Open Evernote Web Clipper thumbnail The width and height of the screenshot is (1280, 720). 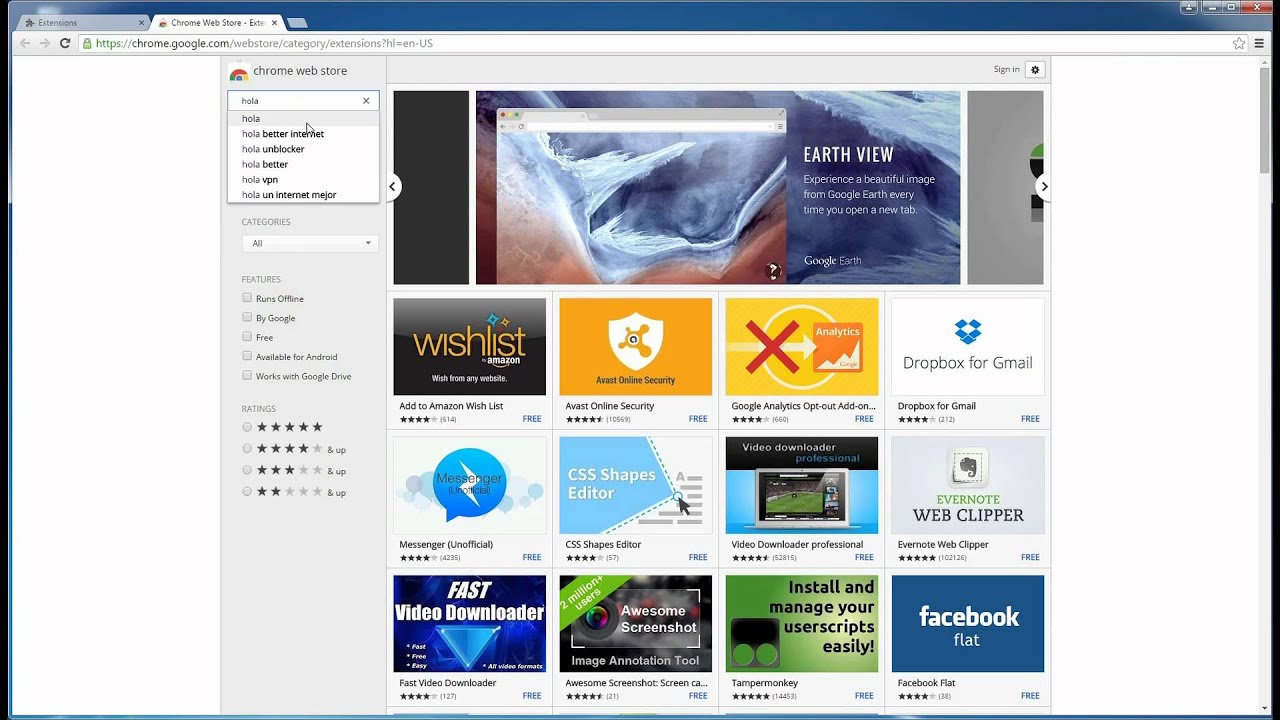pos(968,485)
